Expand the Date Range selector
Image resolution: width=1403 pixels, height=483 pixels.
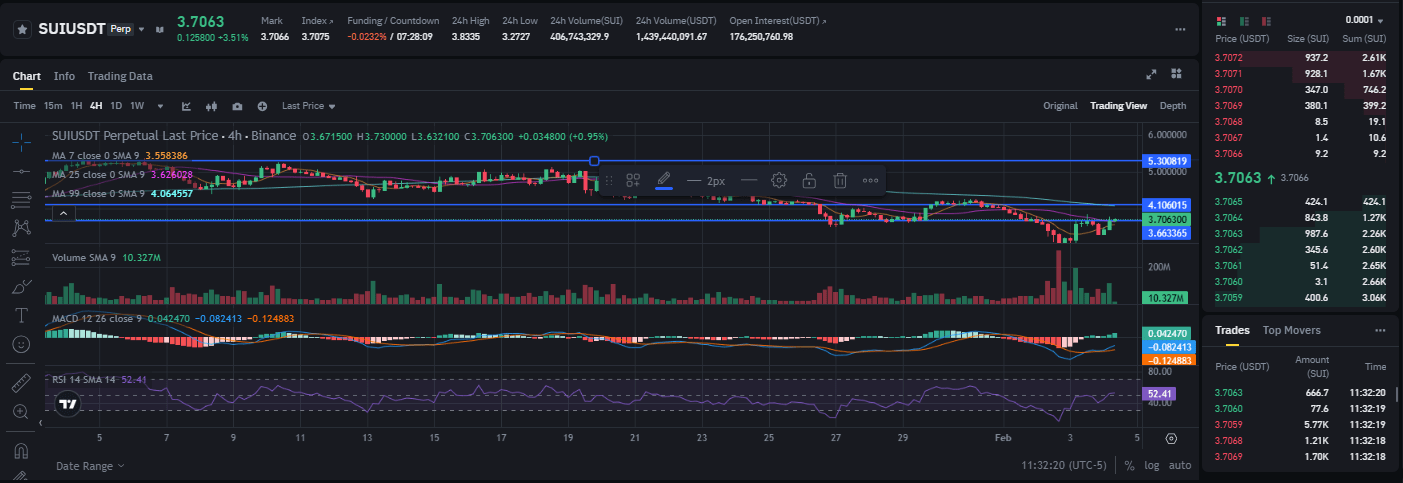tap(90, 466)
